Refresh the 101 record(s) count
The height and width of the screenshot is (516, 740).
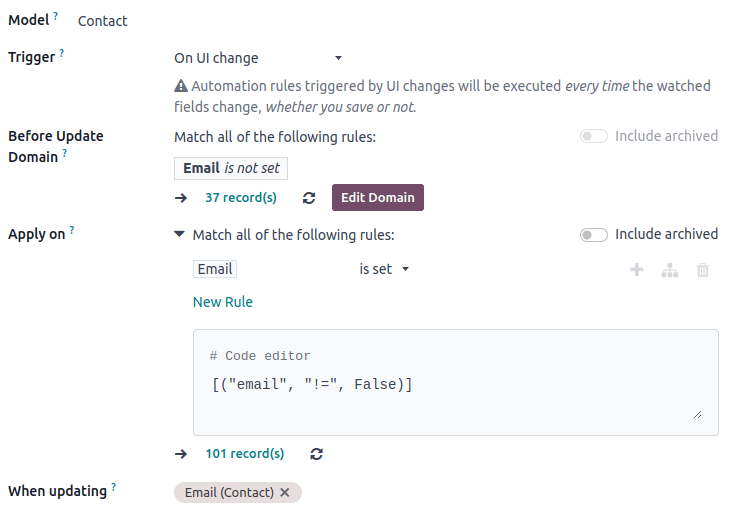pyautogui.click(x=317, y=454)
